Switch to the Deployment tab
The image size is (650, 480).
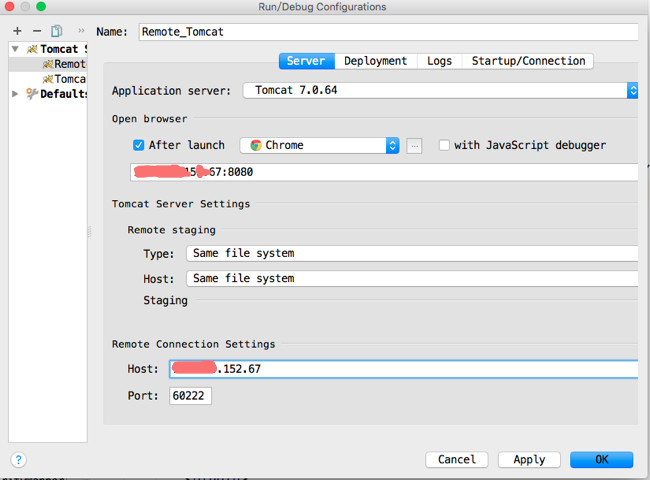click(375, 61)
